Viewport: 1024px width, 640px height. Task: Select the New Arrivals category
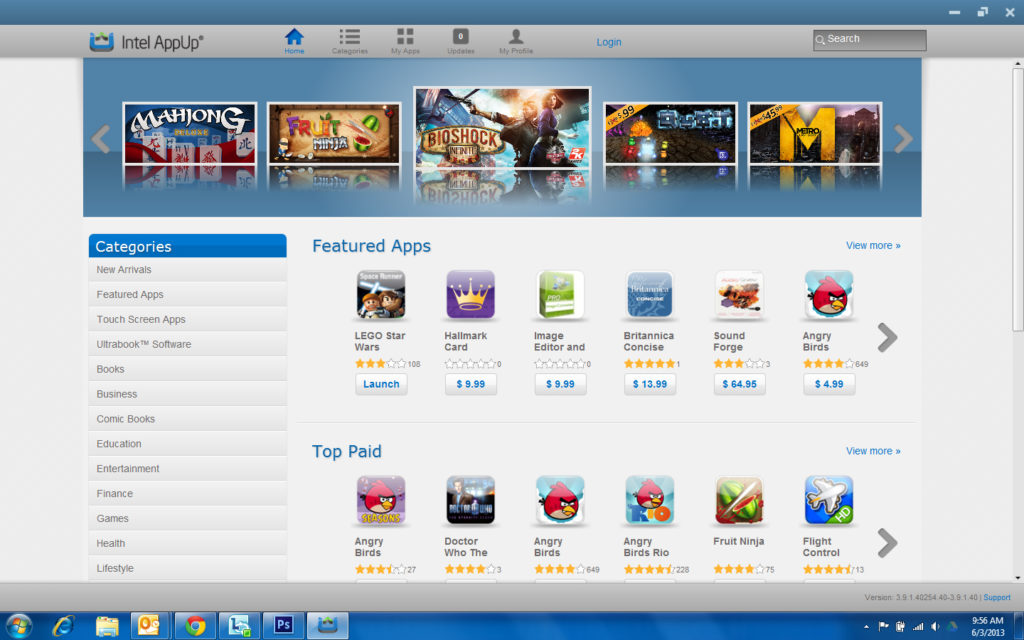187,270
